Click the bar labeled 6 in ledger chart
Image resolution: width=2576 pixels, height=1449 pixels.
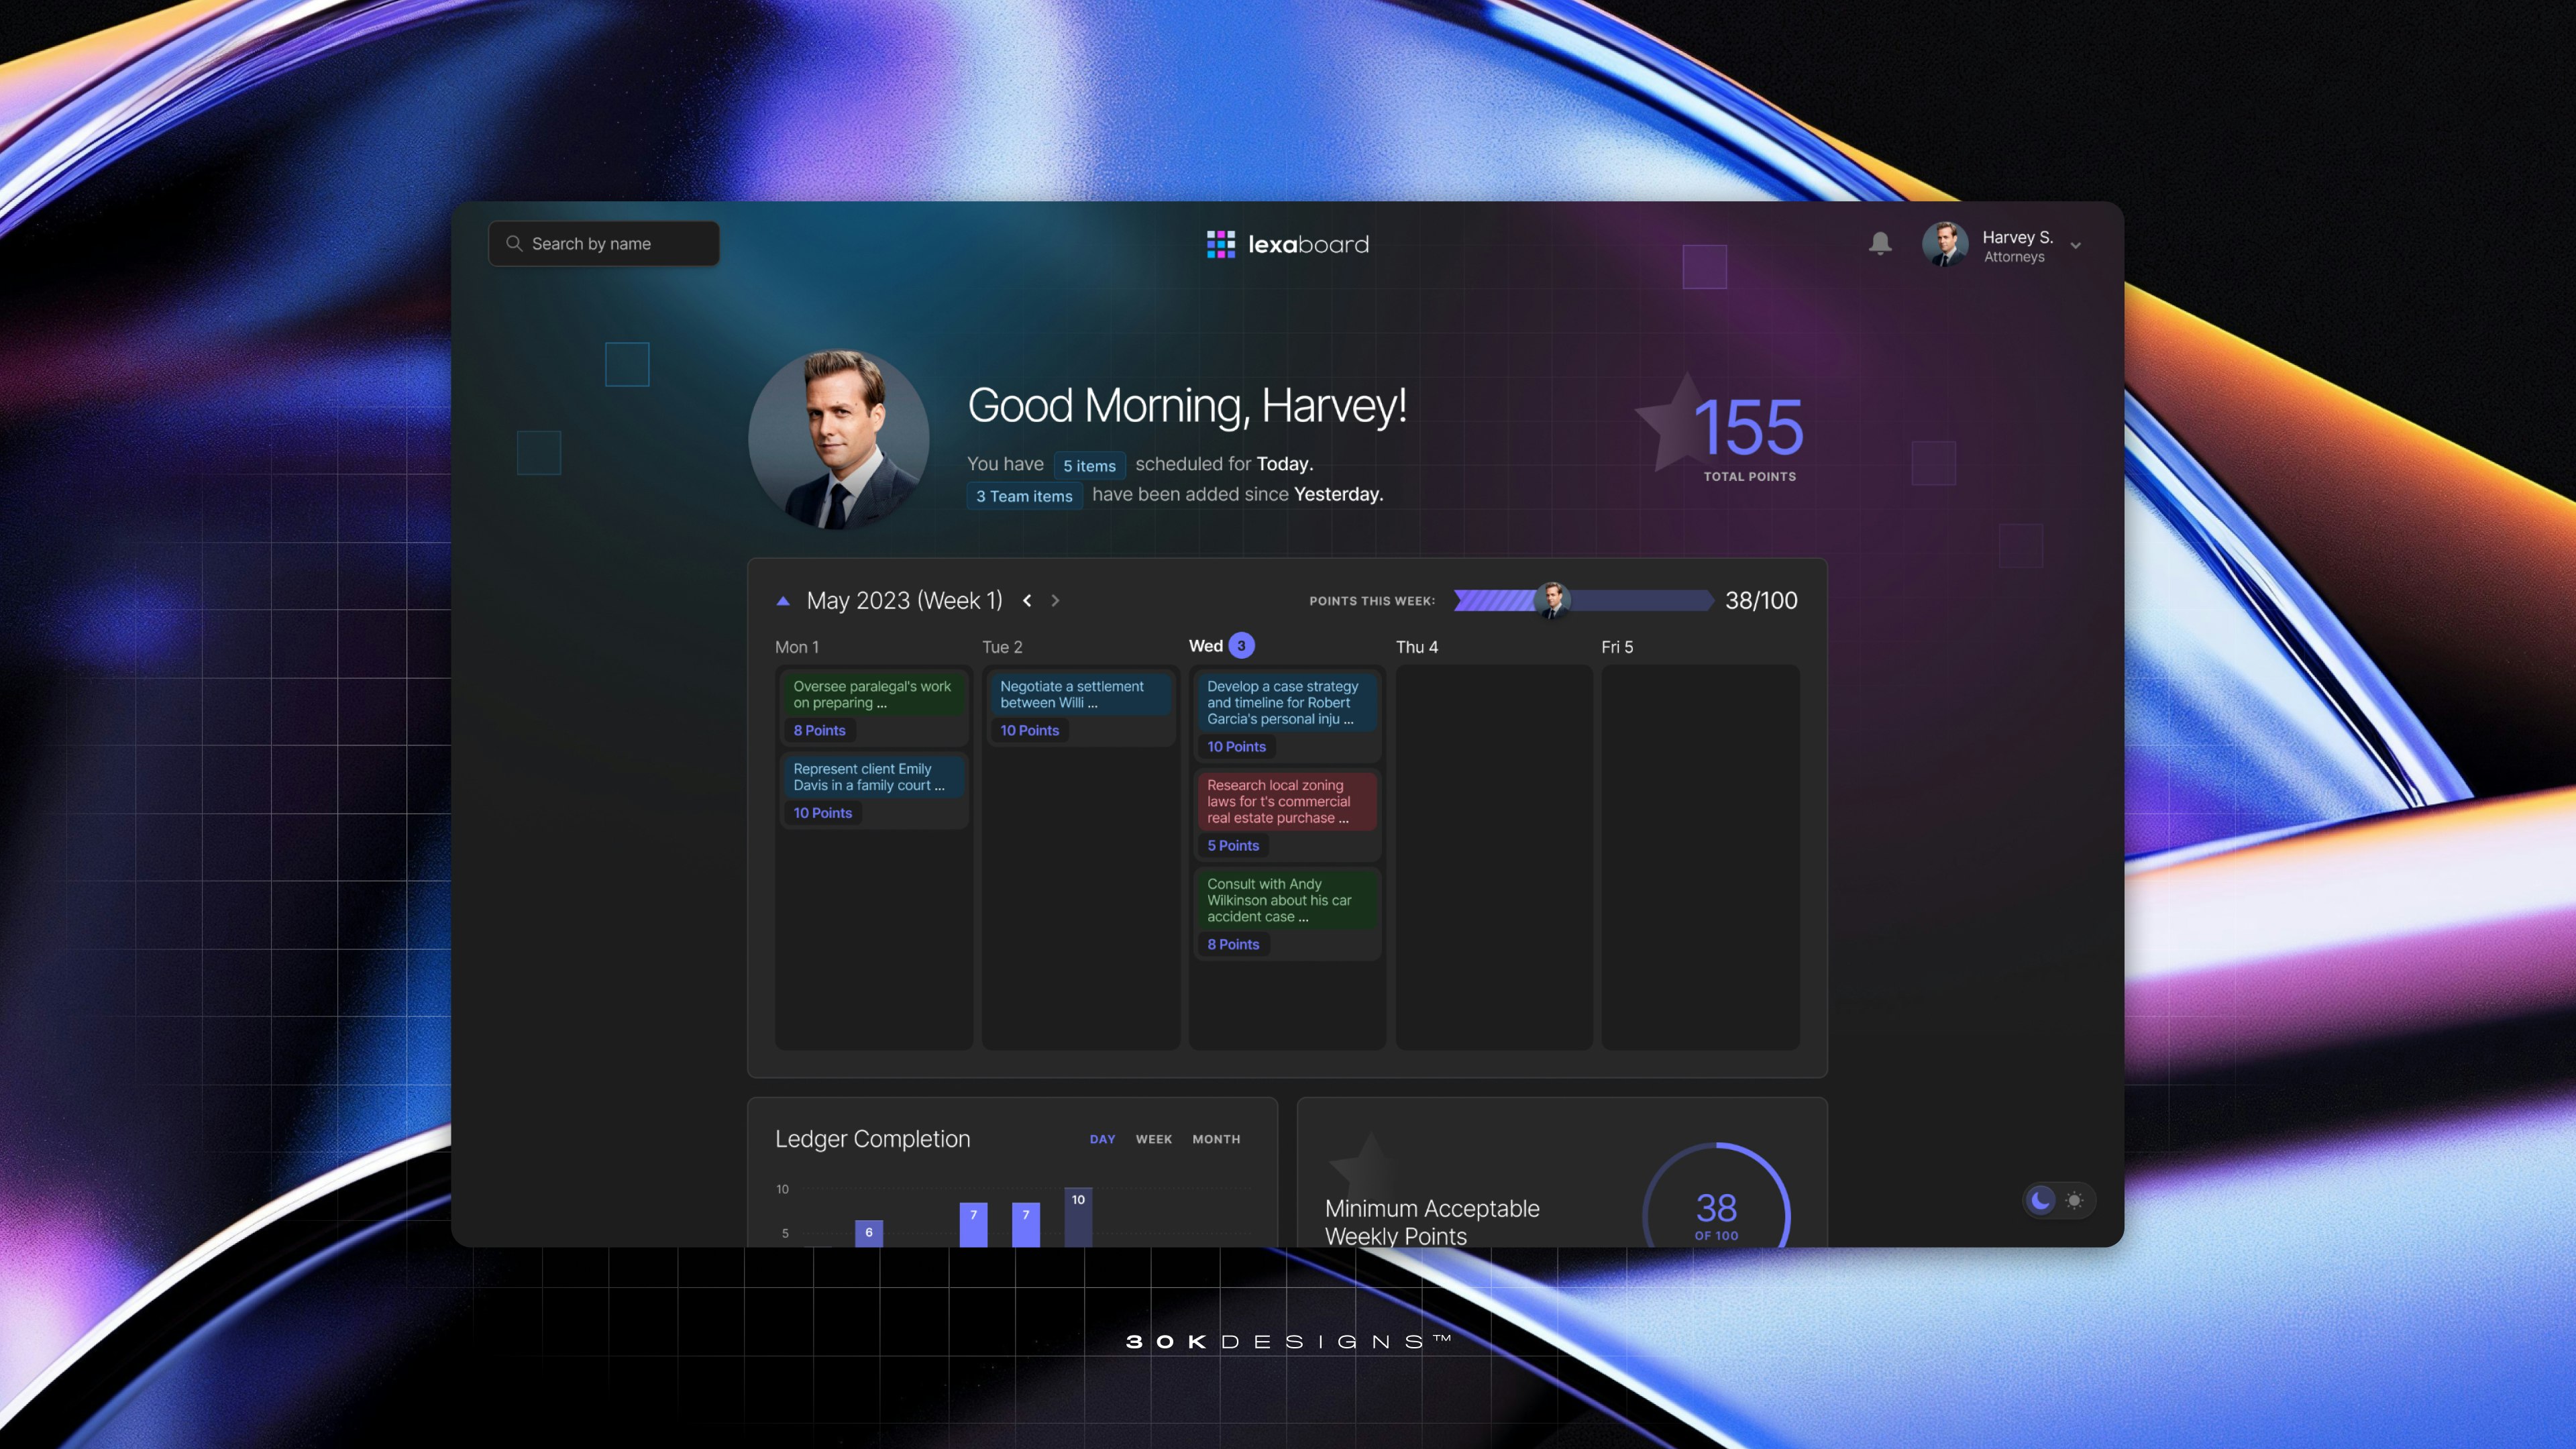tap(869, 1233)
